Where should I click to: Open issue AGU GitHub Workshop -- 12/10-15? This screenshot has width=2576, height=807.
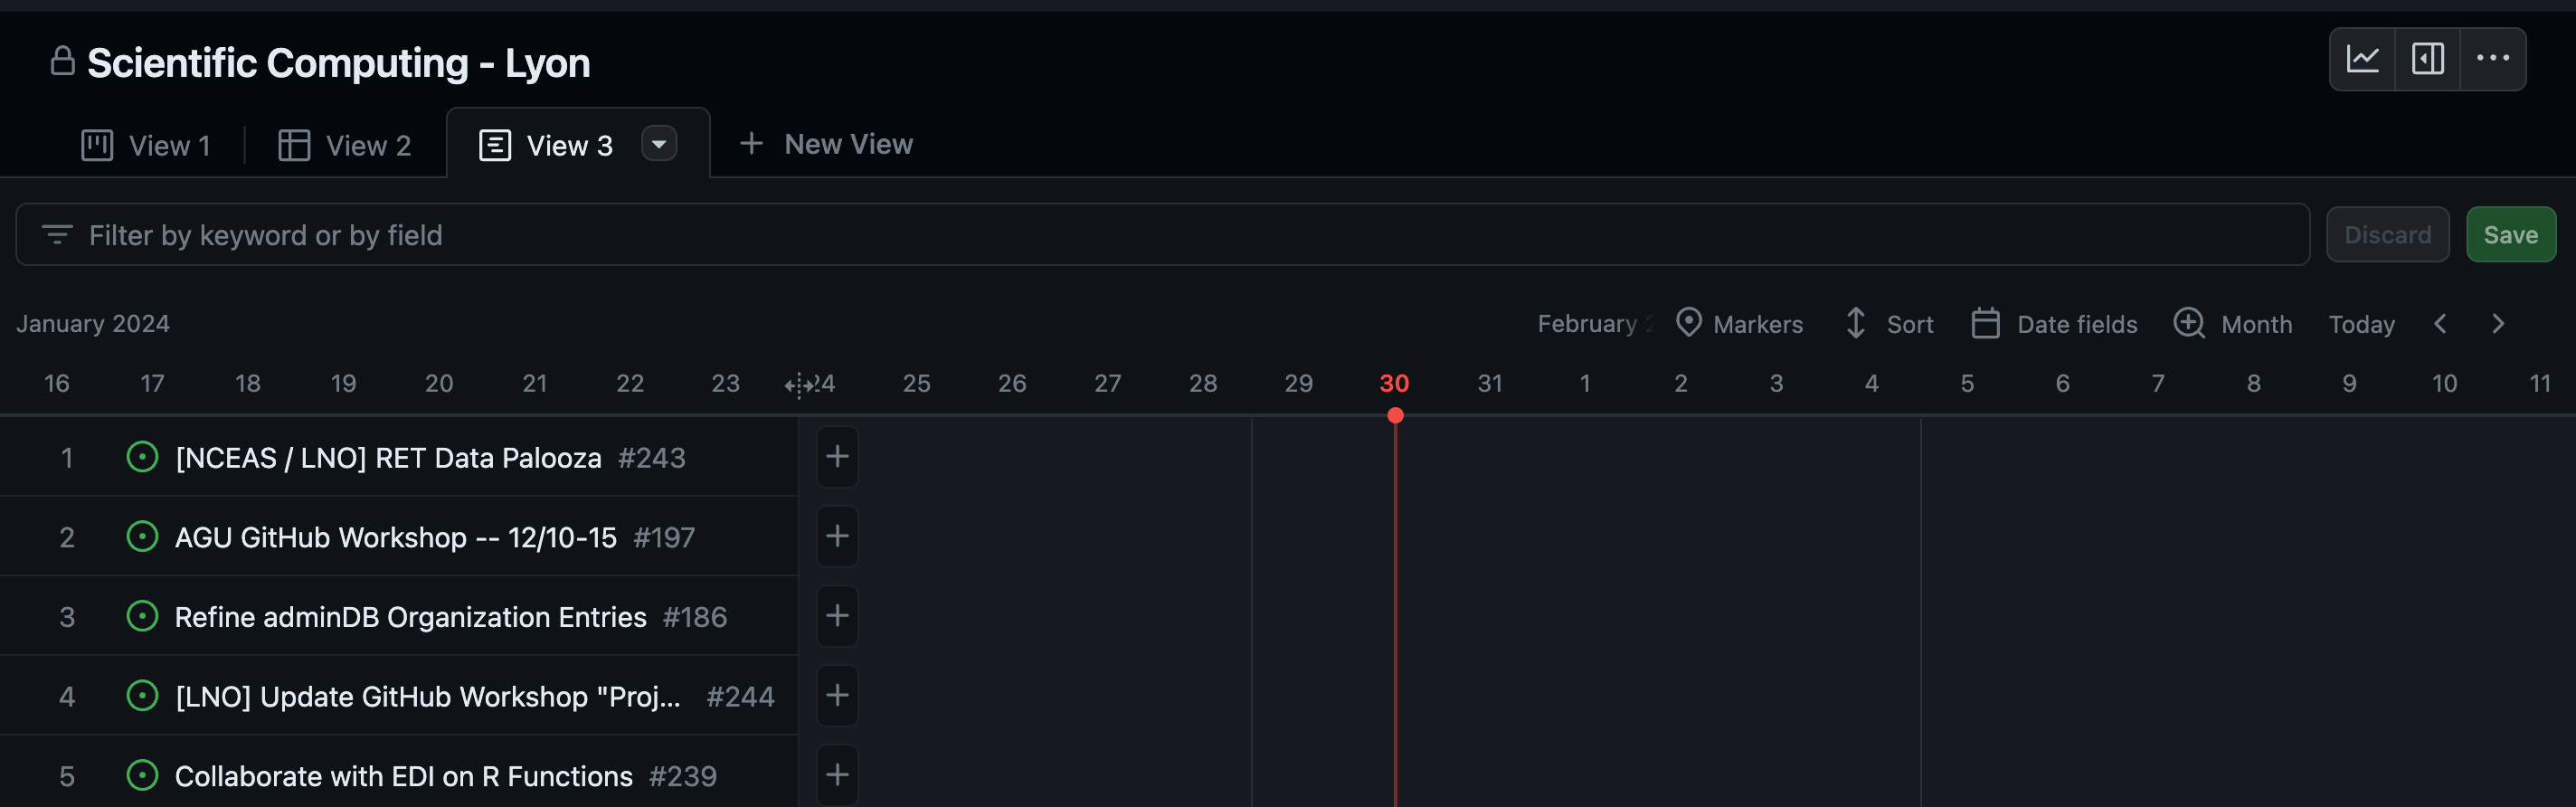pyautogui.click(x=395, y=538)
